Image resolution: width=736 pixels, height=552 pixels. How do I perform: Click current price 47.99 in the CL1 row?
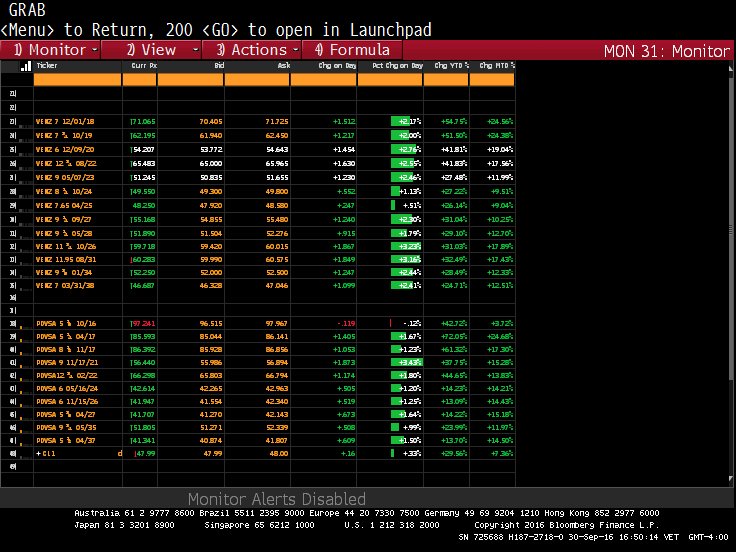[x=145, y=453]
